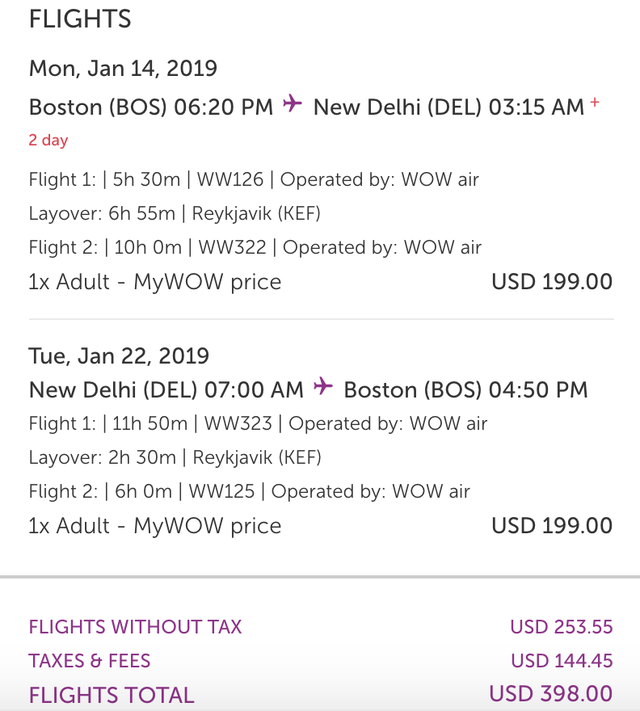This screenshot has width=640, height=711.
Task: Click New Delhi (DEL) 03:15 AM arrival
Action: 448,107
